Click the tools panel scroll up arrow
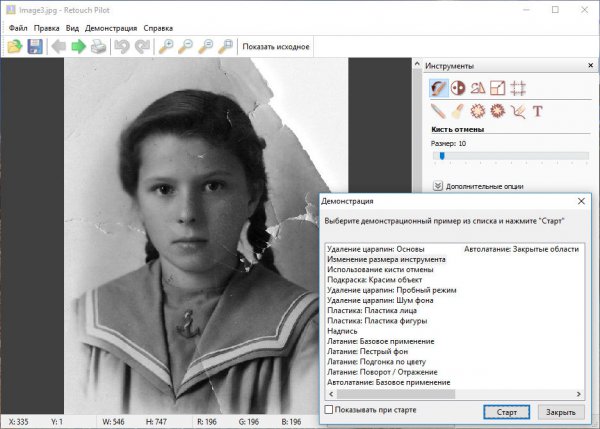This screenshot has width=600, height=429. coord(417,64)
